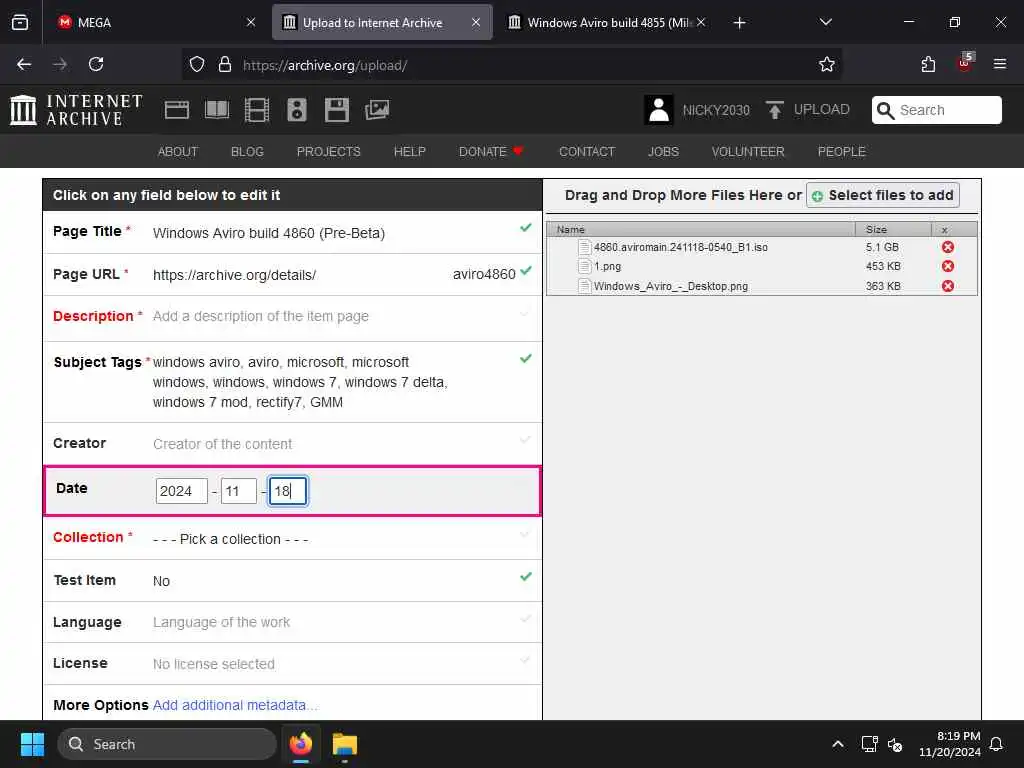The width and height of the screenshot is (1024, 768).
Task: Open Windows Start menu
Action: click(32, 744)
